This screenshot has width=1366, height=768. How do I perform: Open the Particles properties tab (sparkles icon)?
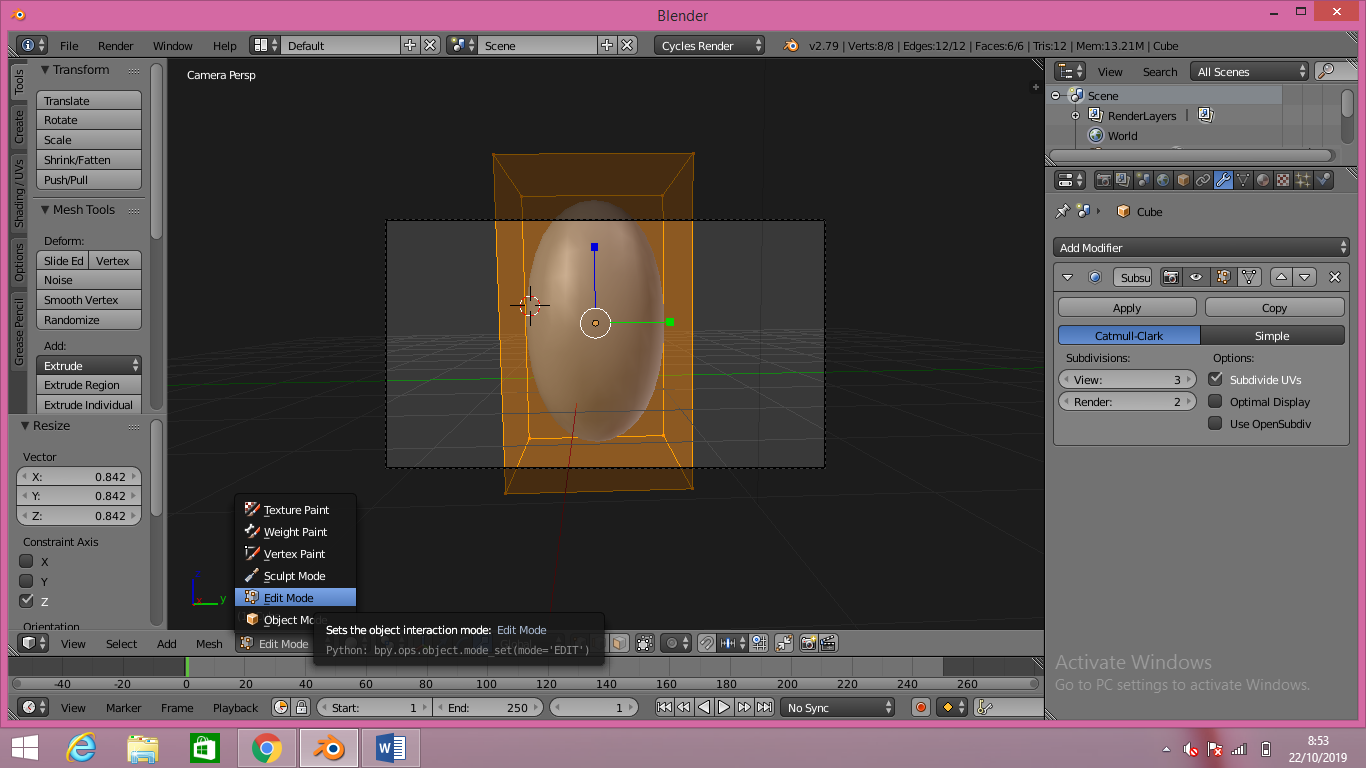click(1303, 180)
